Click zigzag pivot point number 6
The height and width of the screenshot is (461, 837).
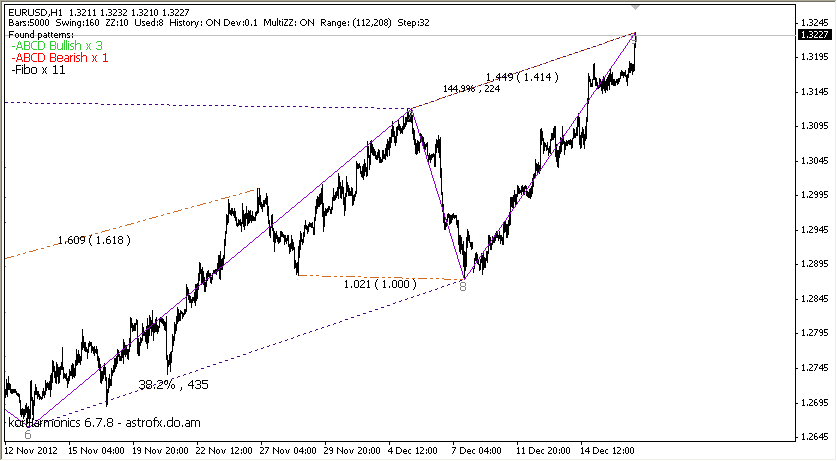click(27, 434)
